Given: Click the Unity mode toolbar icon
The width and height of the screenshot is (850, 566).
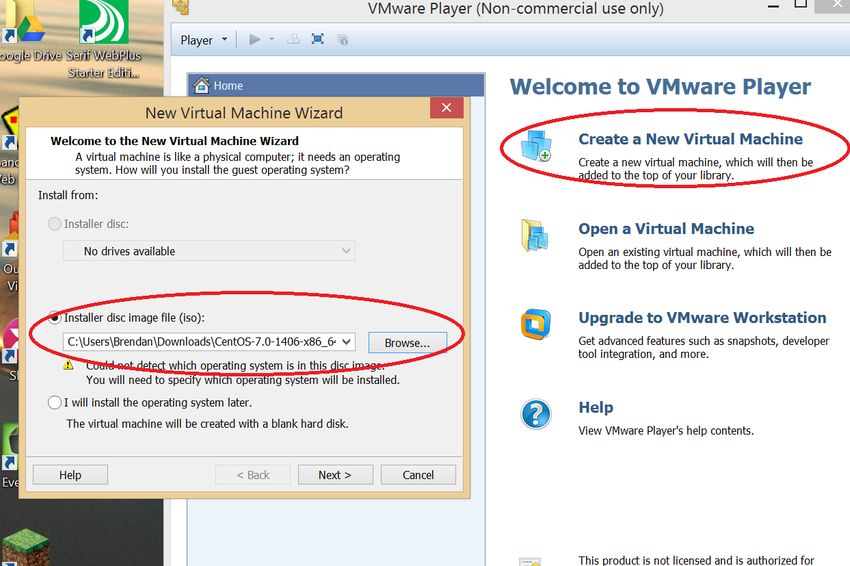Looking at the screenshot, I should (342, 39).
